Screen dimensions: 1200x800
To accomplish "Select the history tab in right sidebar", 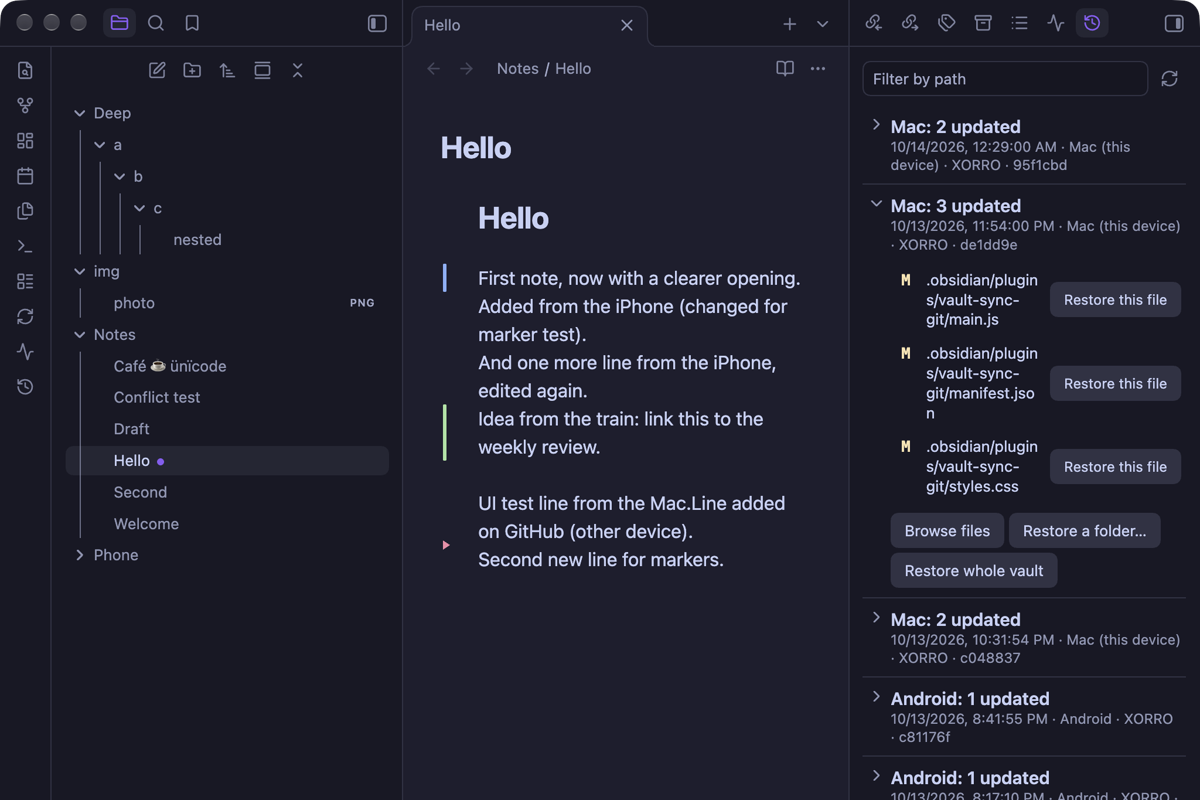I will pyautogui.click(x=1092, y=23).
